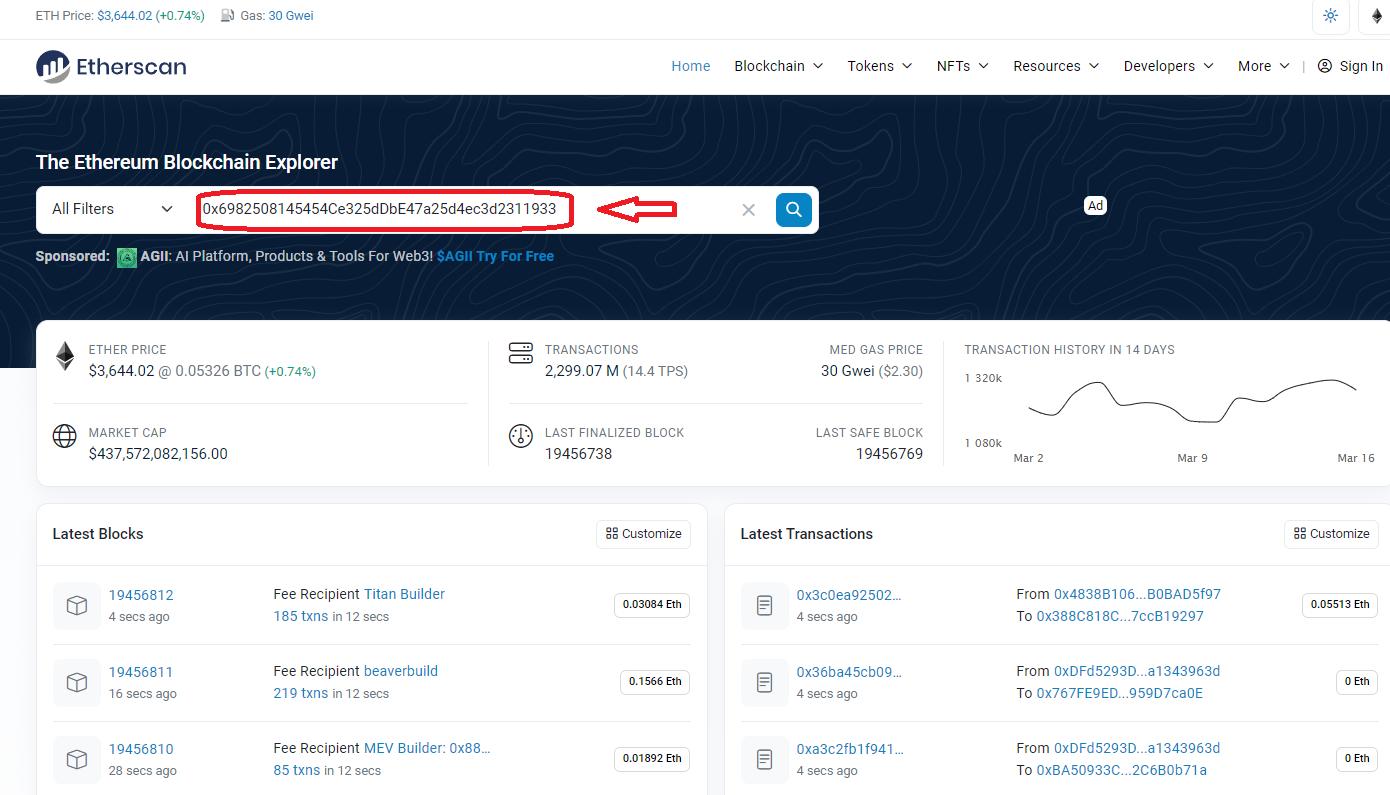The image size is (1390, 795).
Task: Click the document icon for transaction 0xa3c2fb1f941
Action: tap(765, 759)
